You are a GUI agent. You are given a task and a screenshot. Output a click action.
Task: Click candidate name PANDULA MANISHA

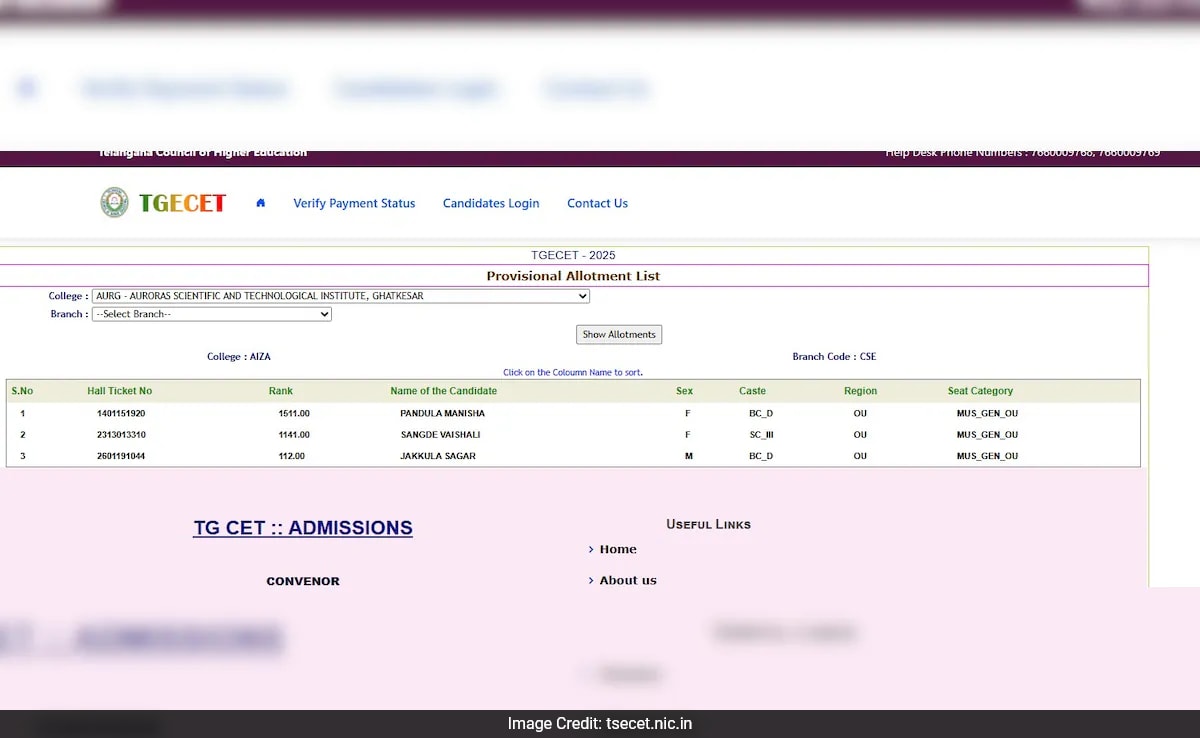(442, 413)
